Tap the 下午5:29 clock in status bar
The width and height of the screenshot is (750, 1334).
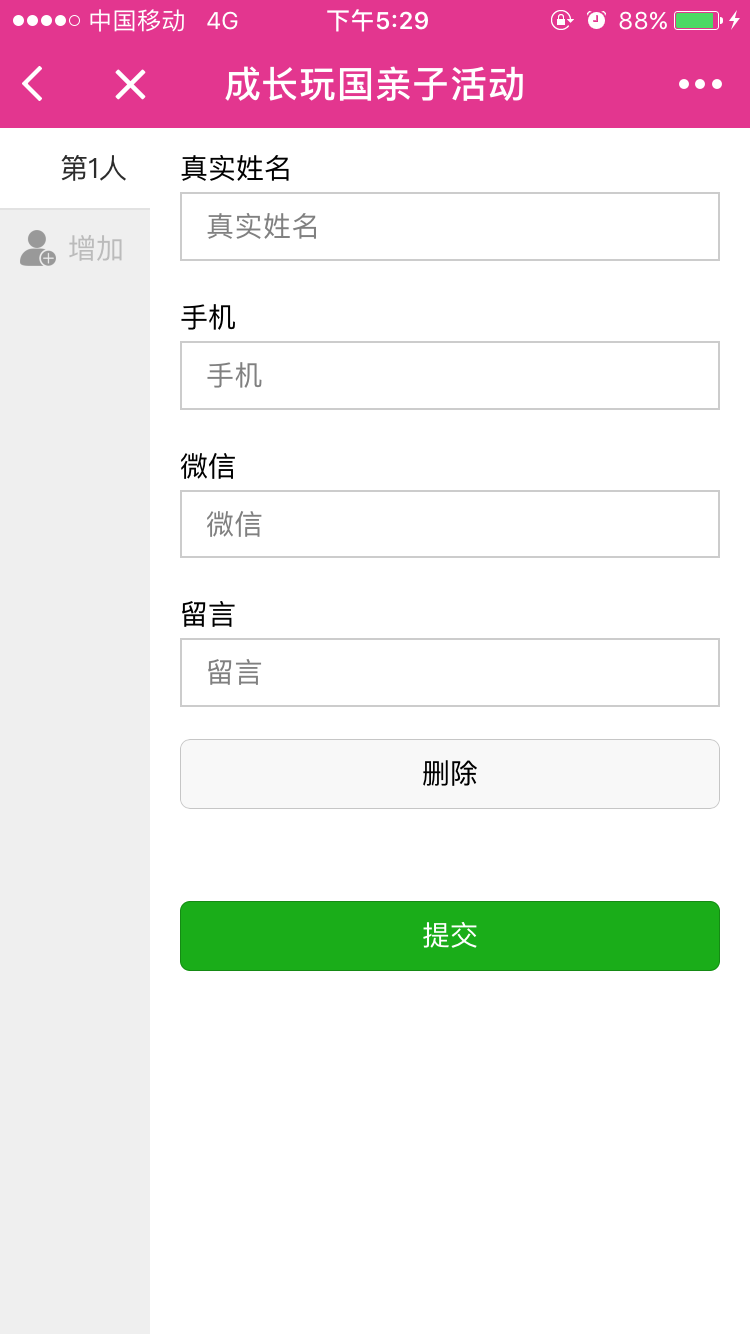coord(378,20)
